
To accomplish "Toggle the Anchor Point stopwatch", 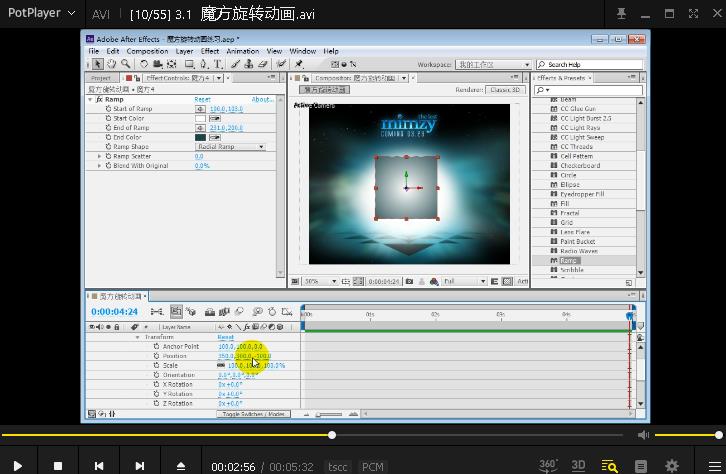I will [156, 346].
